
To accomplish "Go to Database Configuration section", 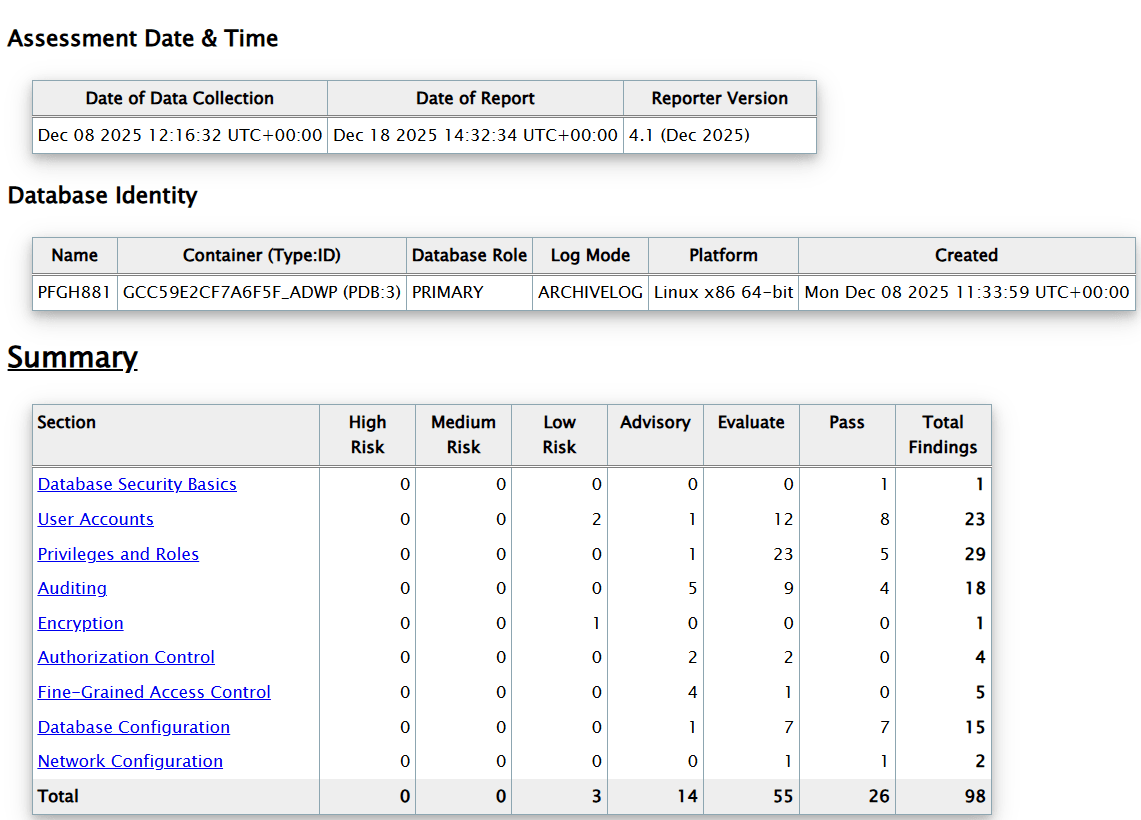I will click(133, 727).
